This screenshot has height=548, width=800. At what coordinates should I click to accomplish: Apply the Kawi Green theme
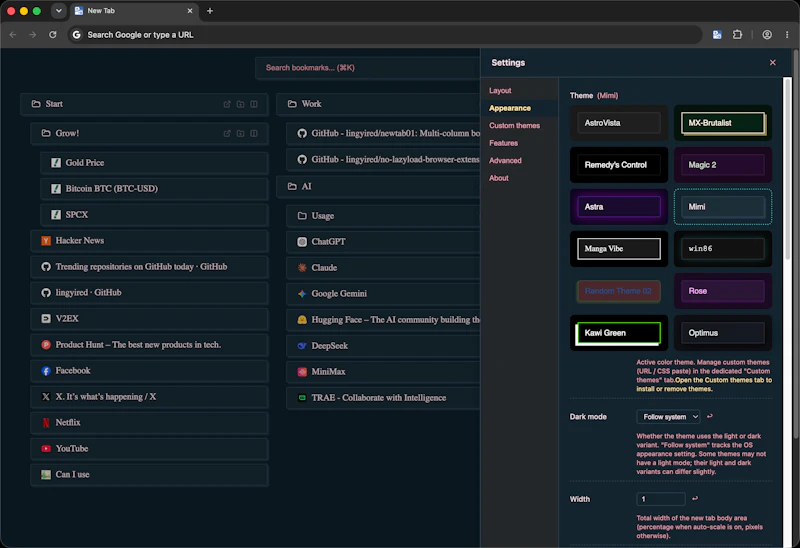[x=619, y=333]
